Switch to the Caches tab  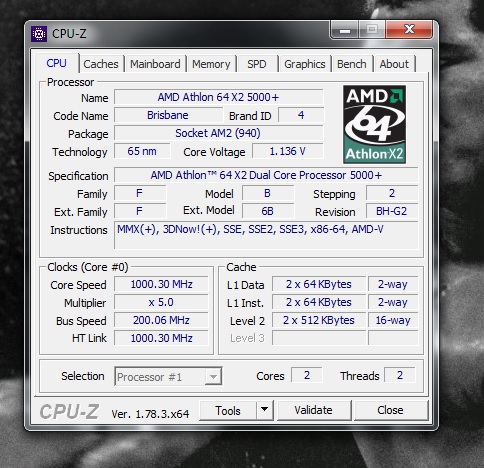point(101,64)
